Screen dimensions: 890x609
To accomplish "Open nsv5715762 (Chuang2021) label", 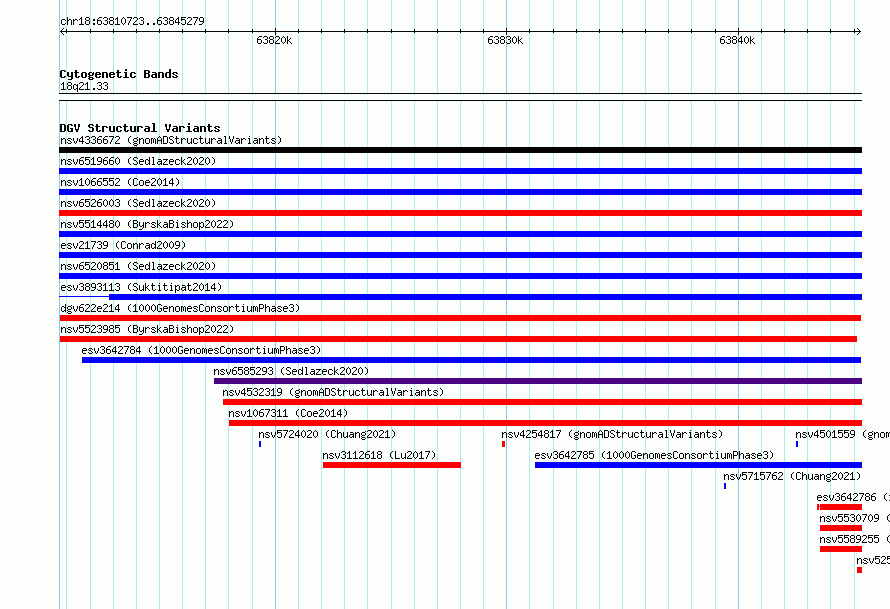I will coord(792,476).
